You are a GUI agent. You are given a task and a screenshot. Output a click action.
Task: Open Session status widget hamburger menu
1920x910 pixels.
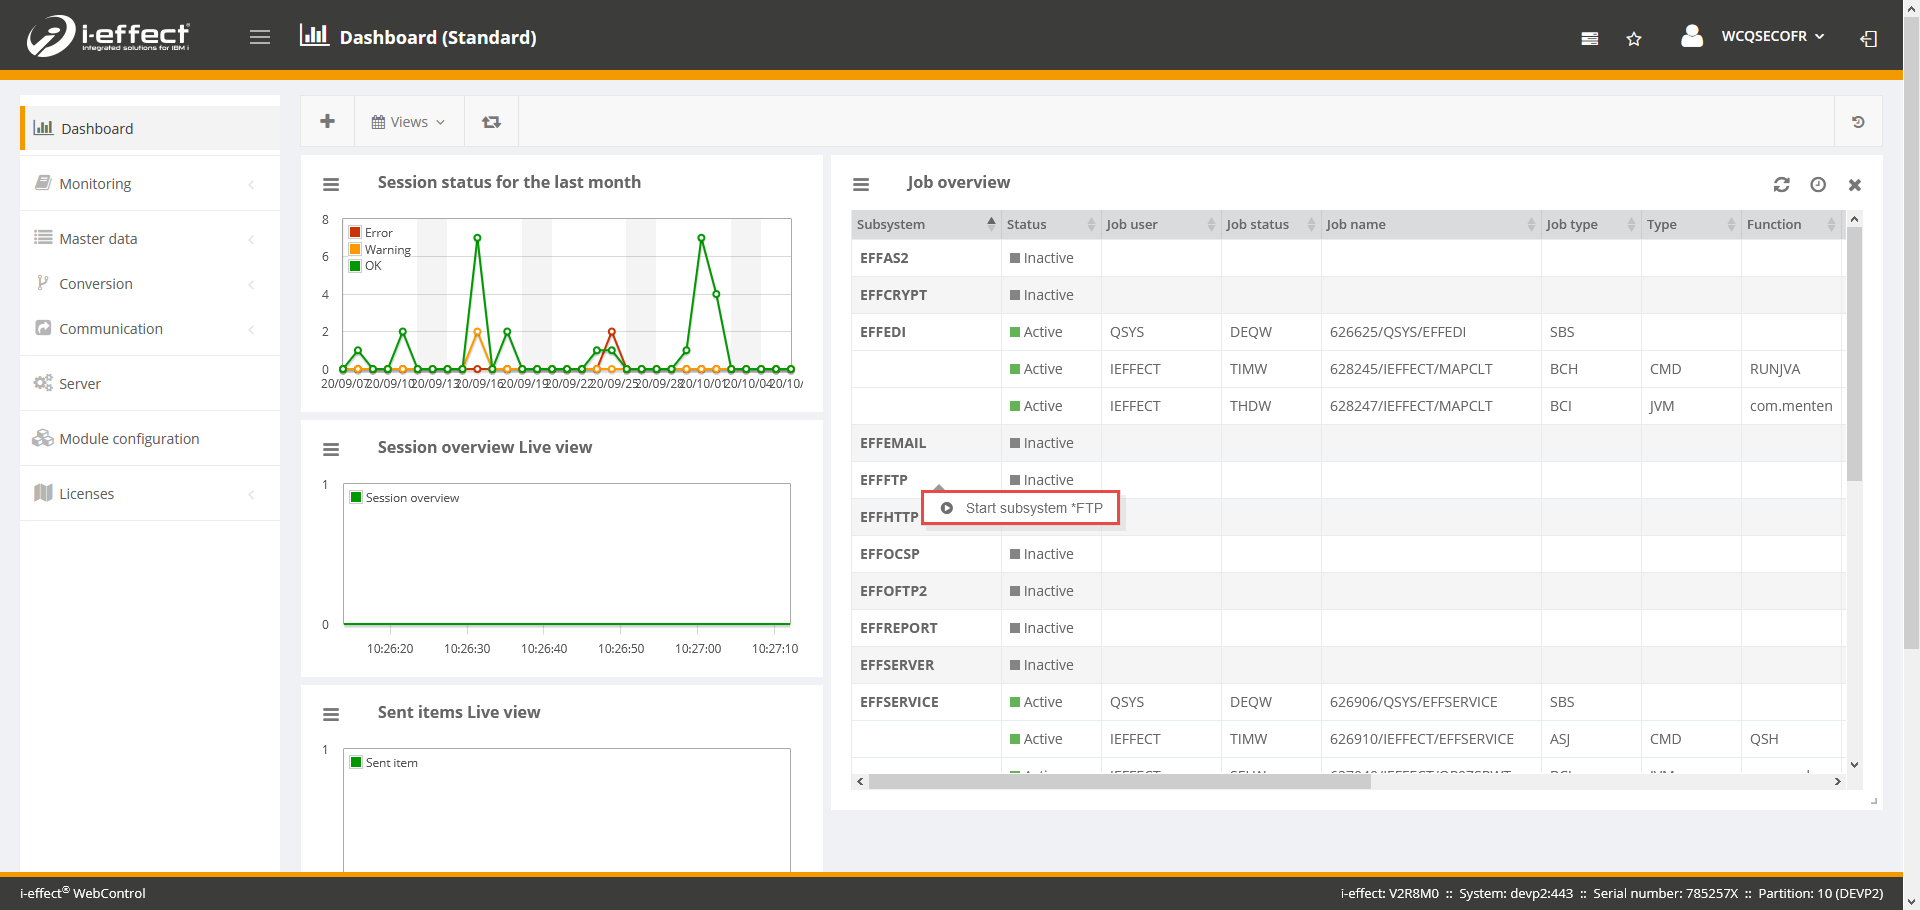[331, 185]
